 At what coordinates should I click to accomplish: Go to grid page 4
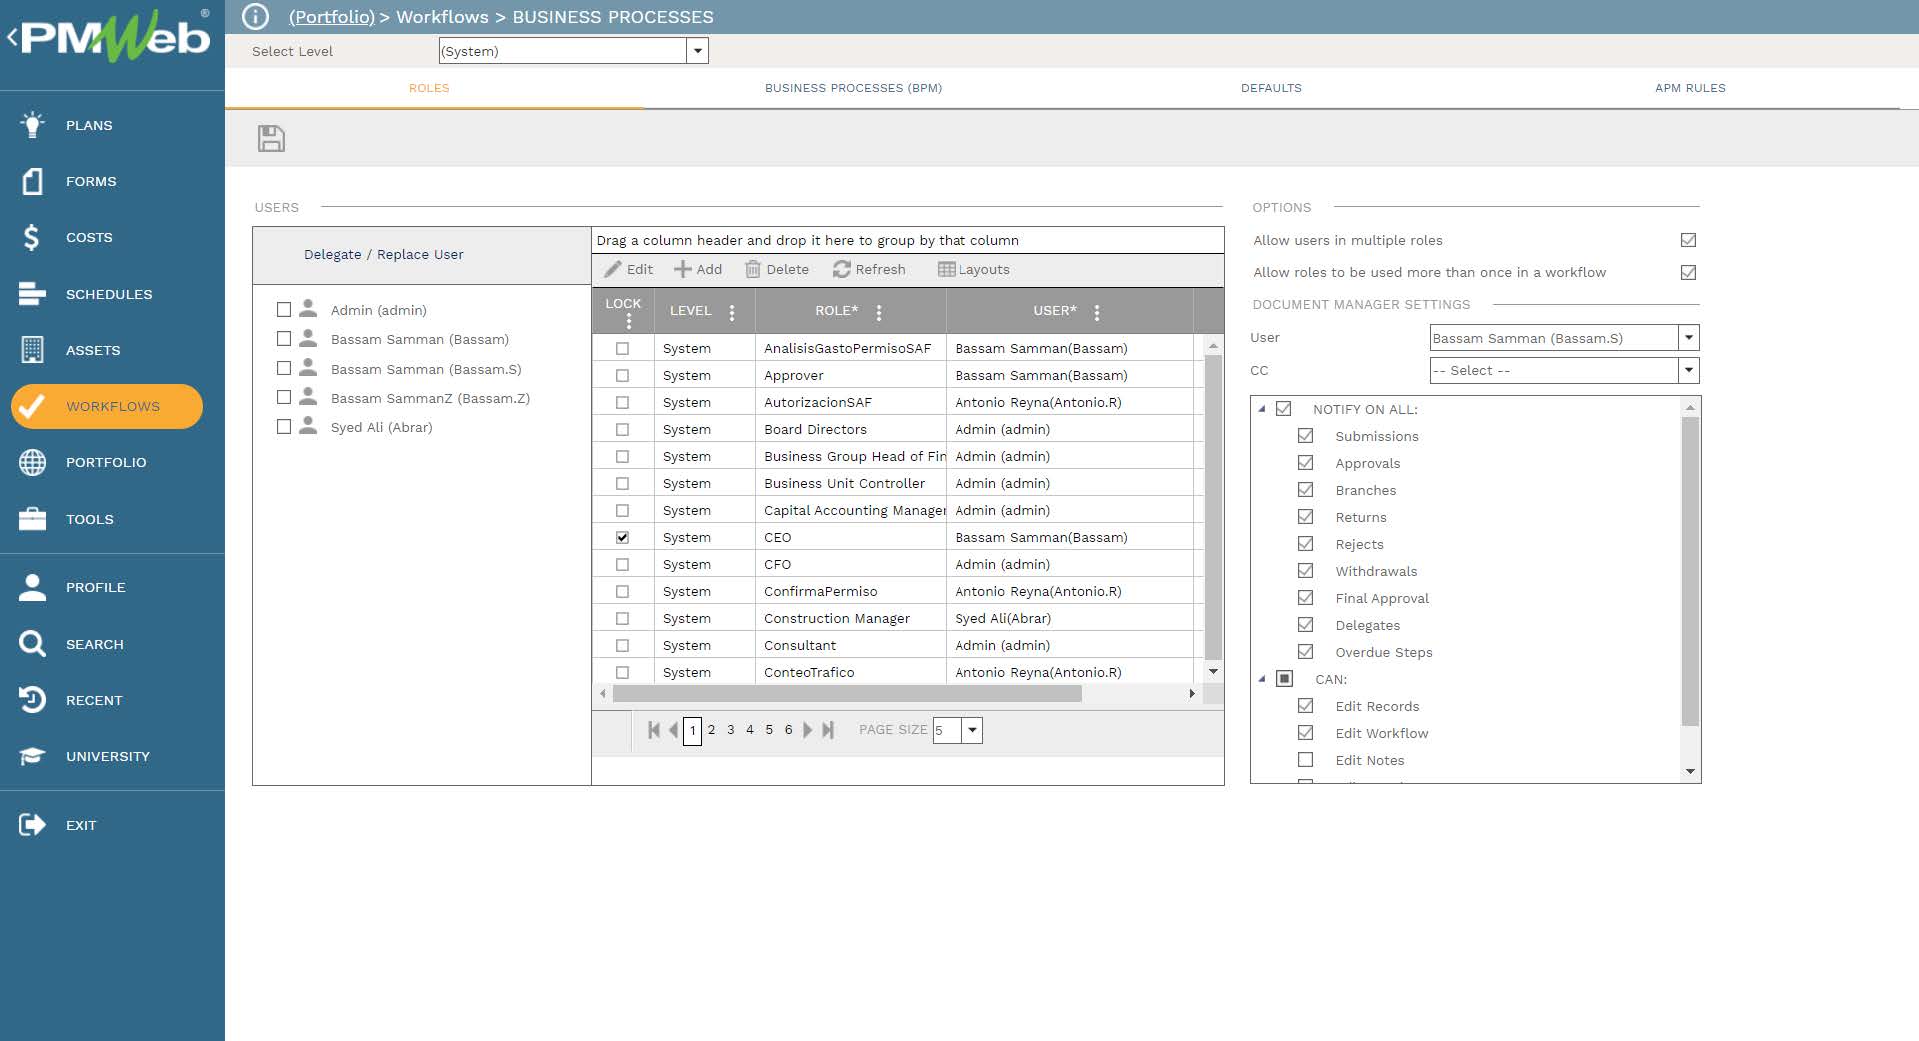pyautogui.click(x=750, y=730)
